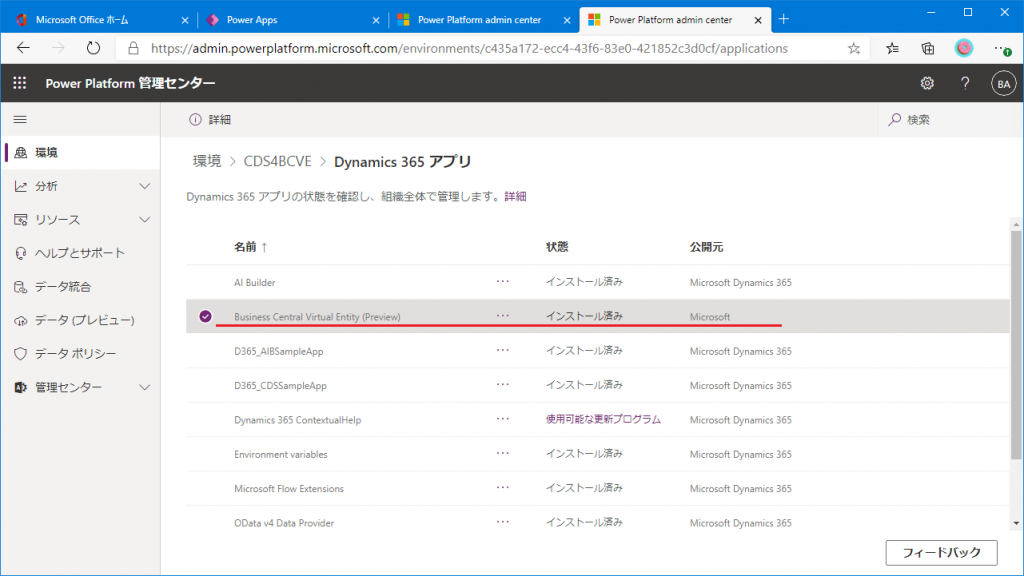Click the 公開元 column header
1024x576 pixels.
[707, 247]
